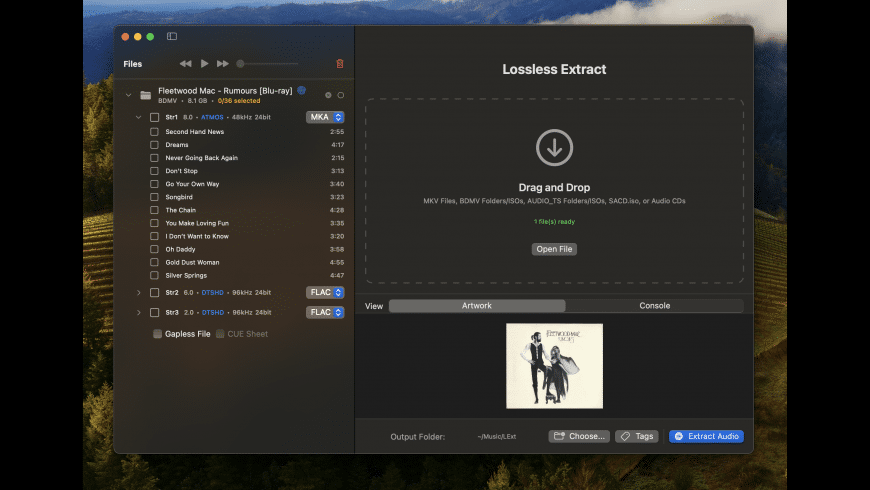Click the ATMOS label on Str1

point(212,117)
